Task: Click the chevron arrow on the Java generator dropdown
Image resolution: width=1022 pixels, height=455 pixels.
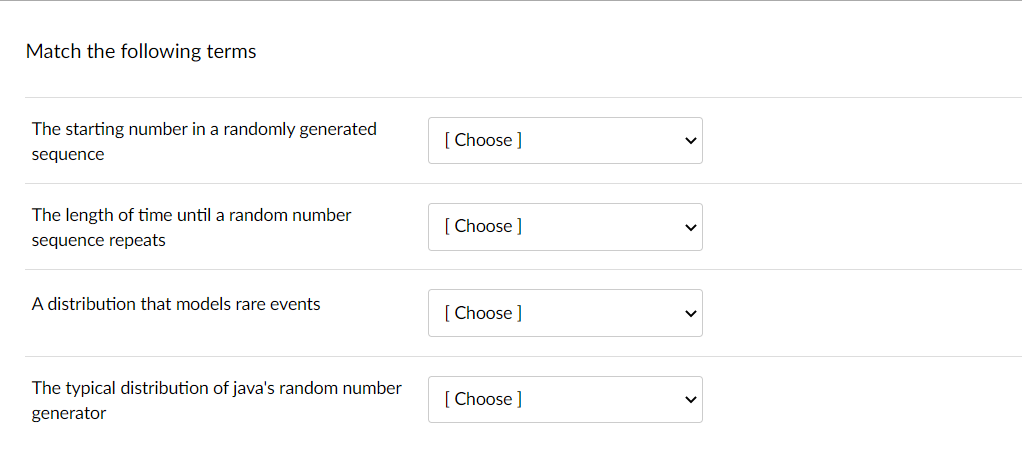Action: [688, 400]
